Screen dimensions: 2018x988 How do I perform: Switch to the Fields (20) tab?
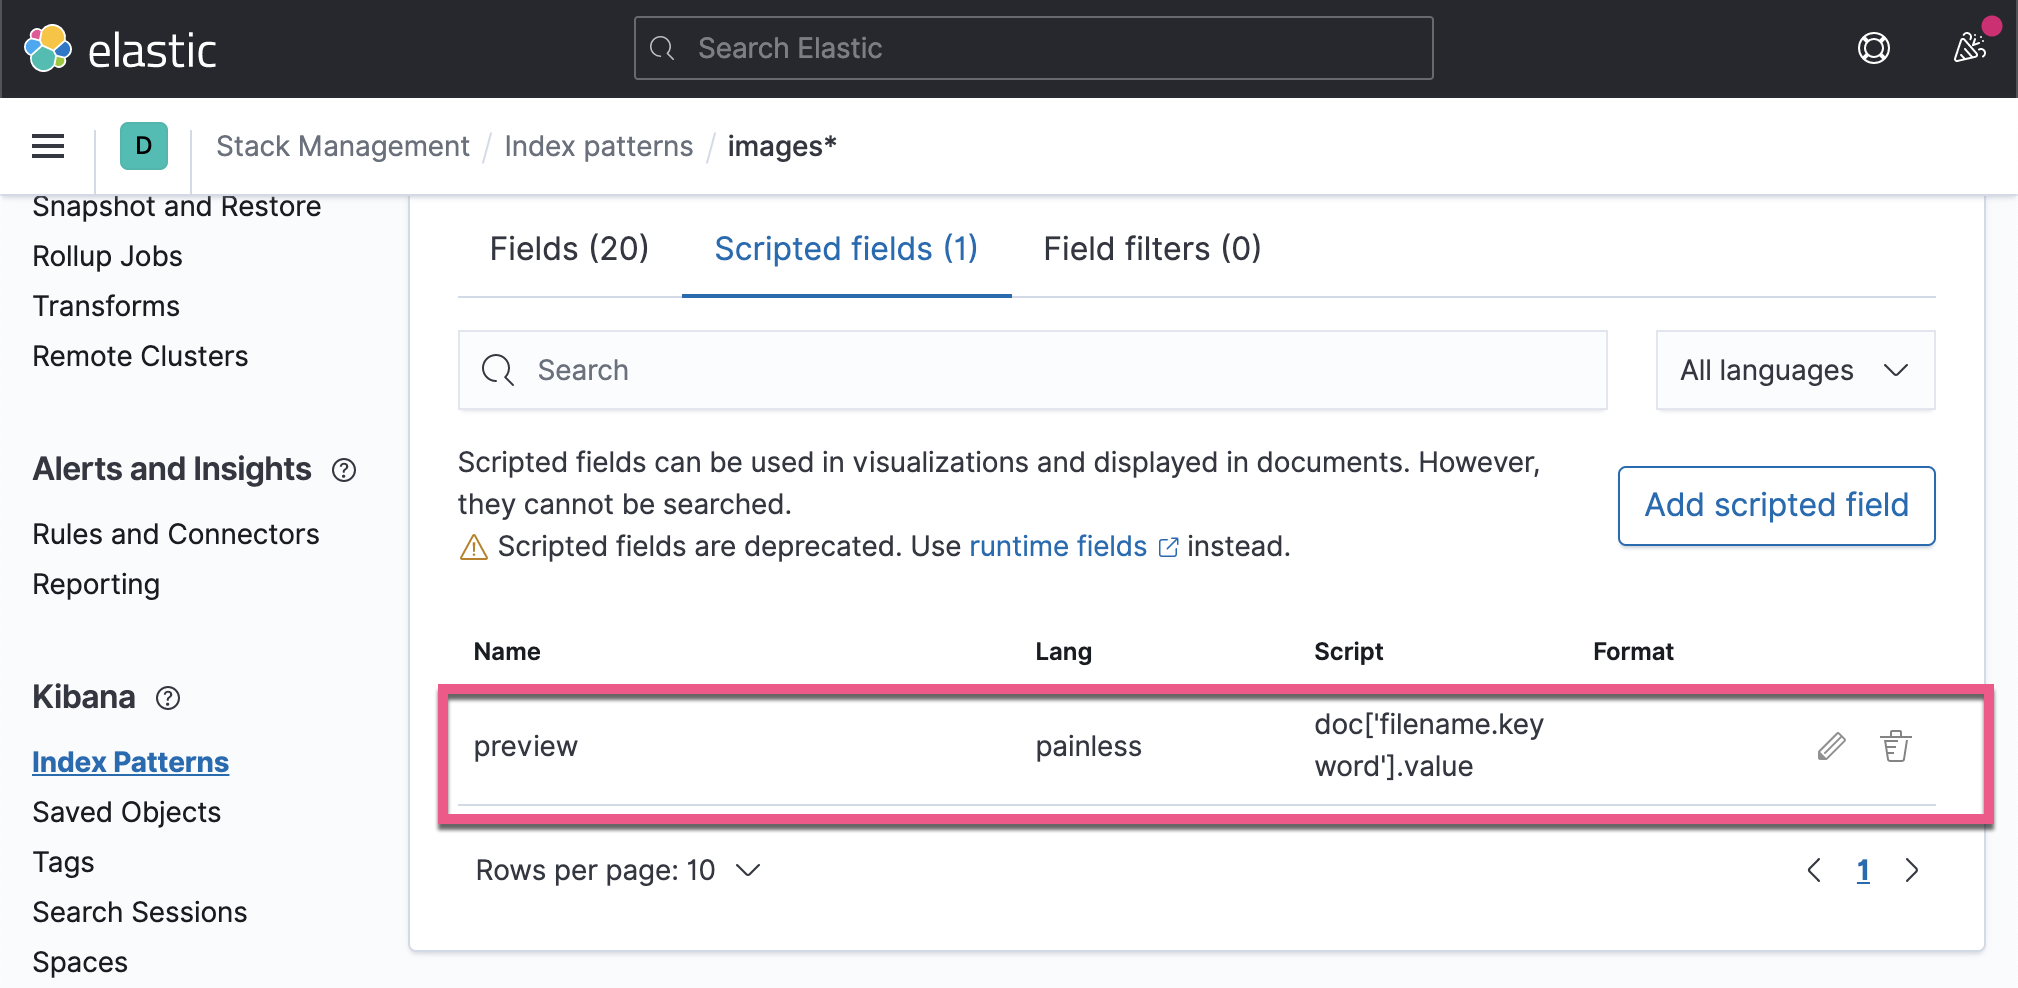(569, 249)
